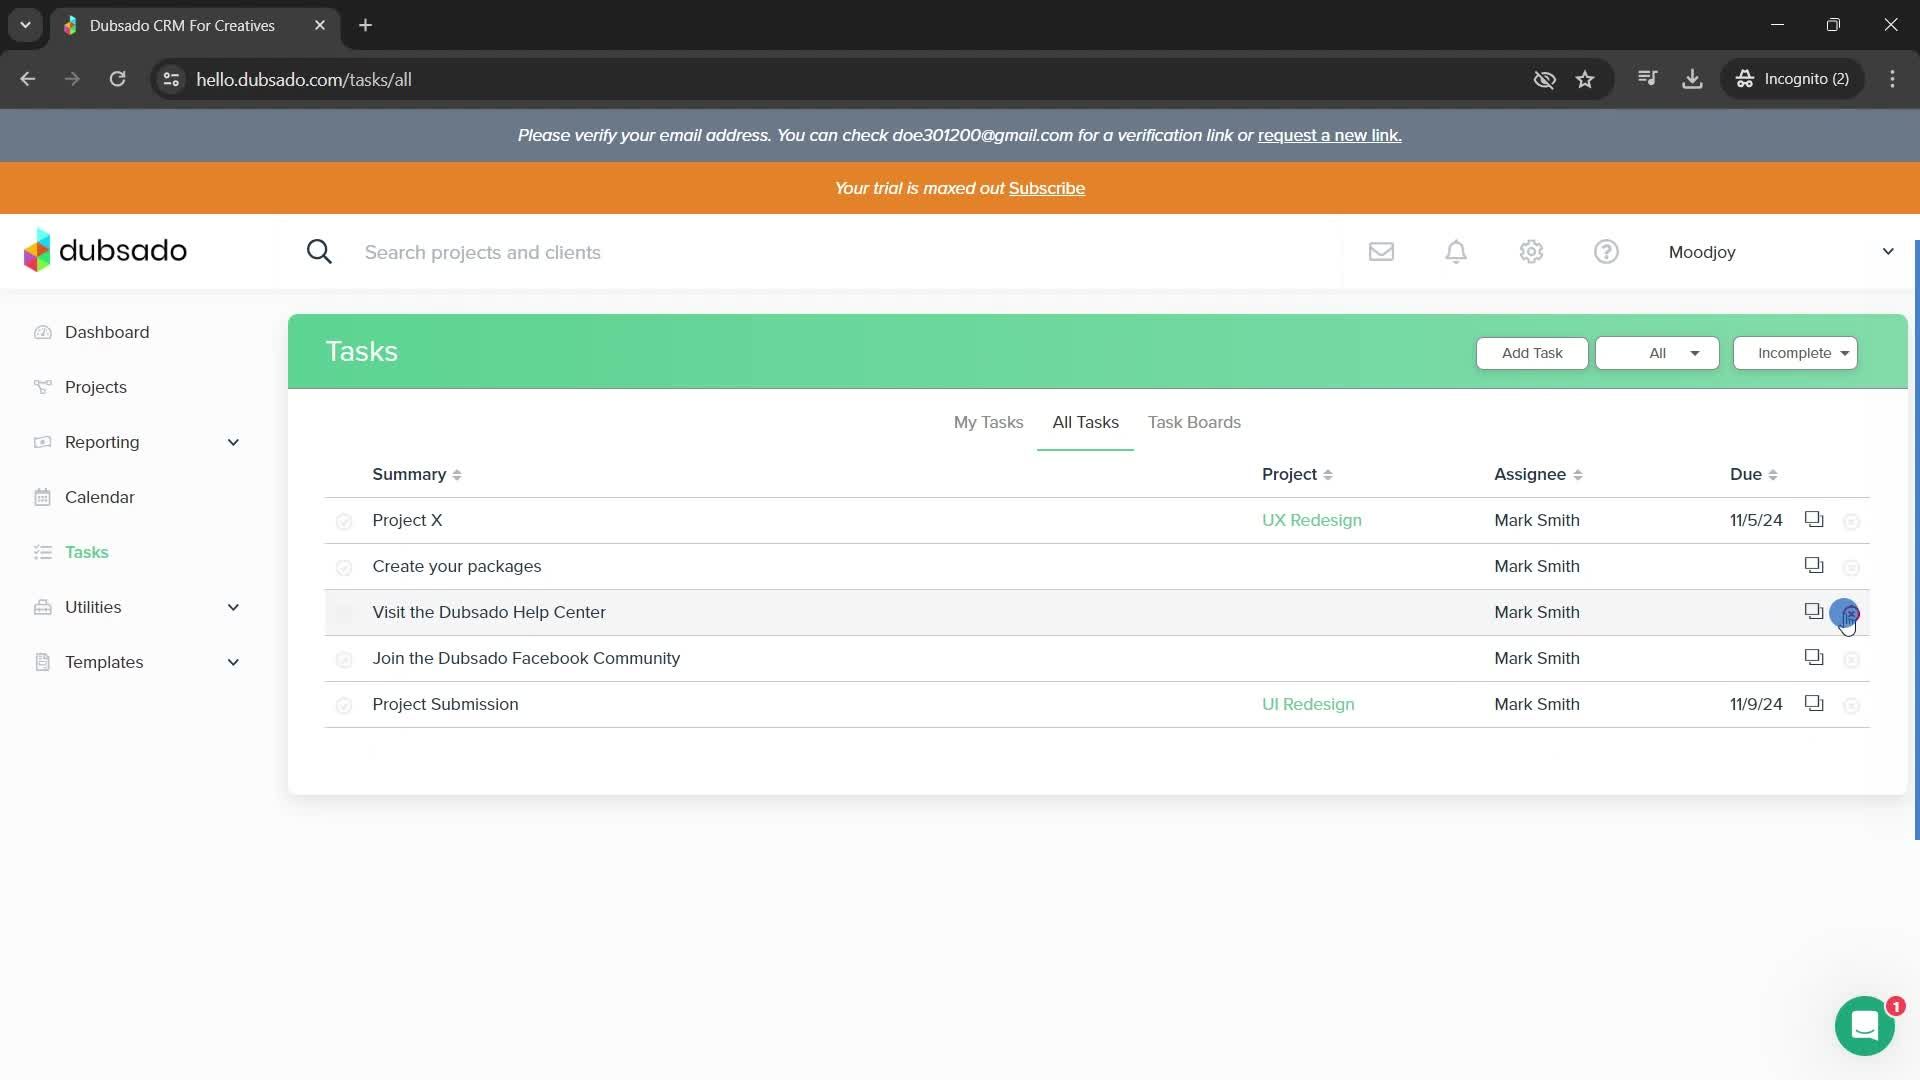
Task: Open the help question mark icon
Action: [x=1606, y=252]
